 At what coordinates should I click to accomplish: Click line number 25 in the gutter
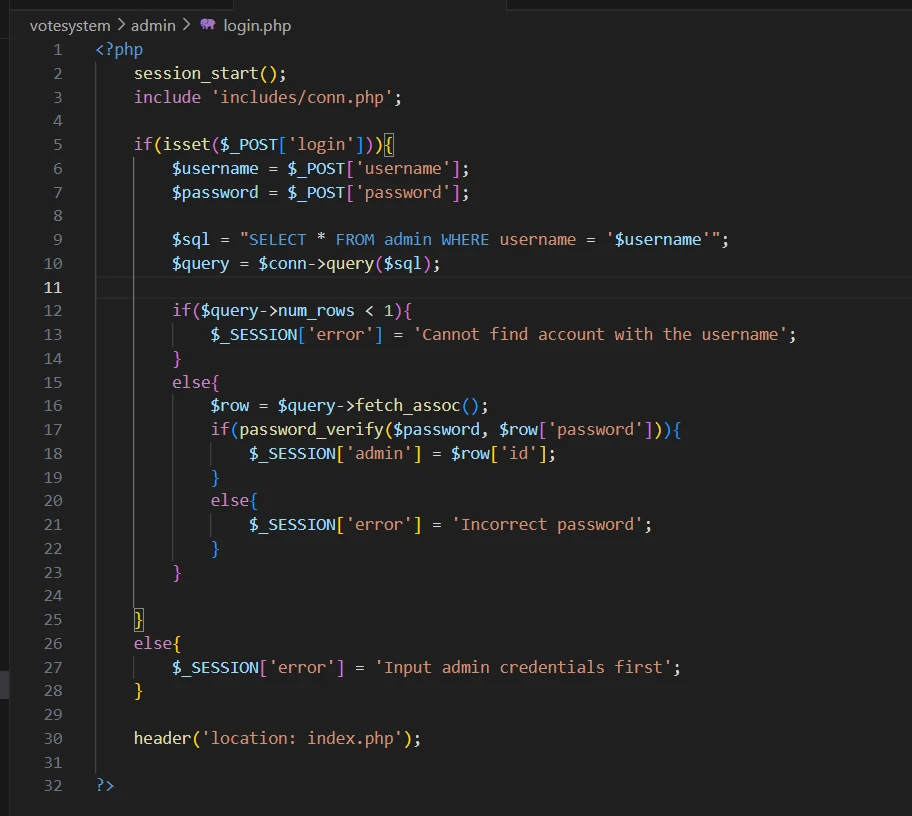point(53,620)
